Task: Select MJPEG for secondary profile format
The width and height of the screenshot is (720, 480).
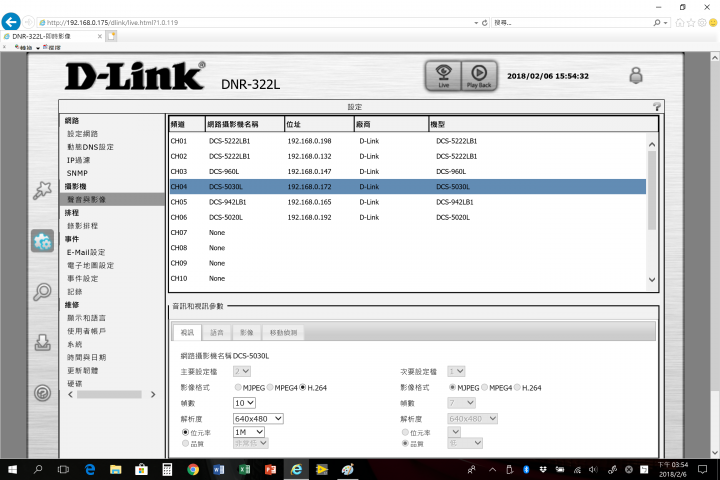Action: (452, 387)
